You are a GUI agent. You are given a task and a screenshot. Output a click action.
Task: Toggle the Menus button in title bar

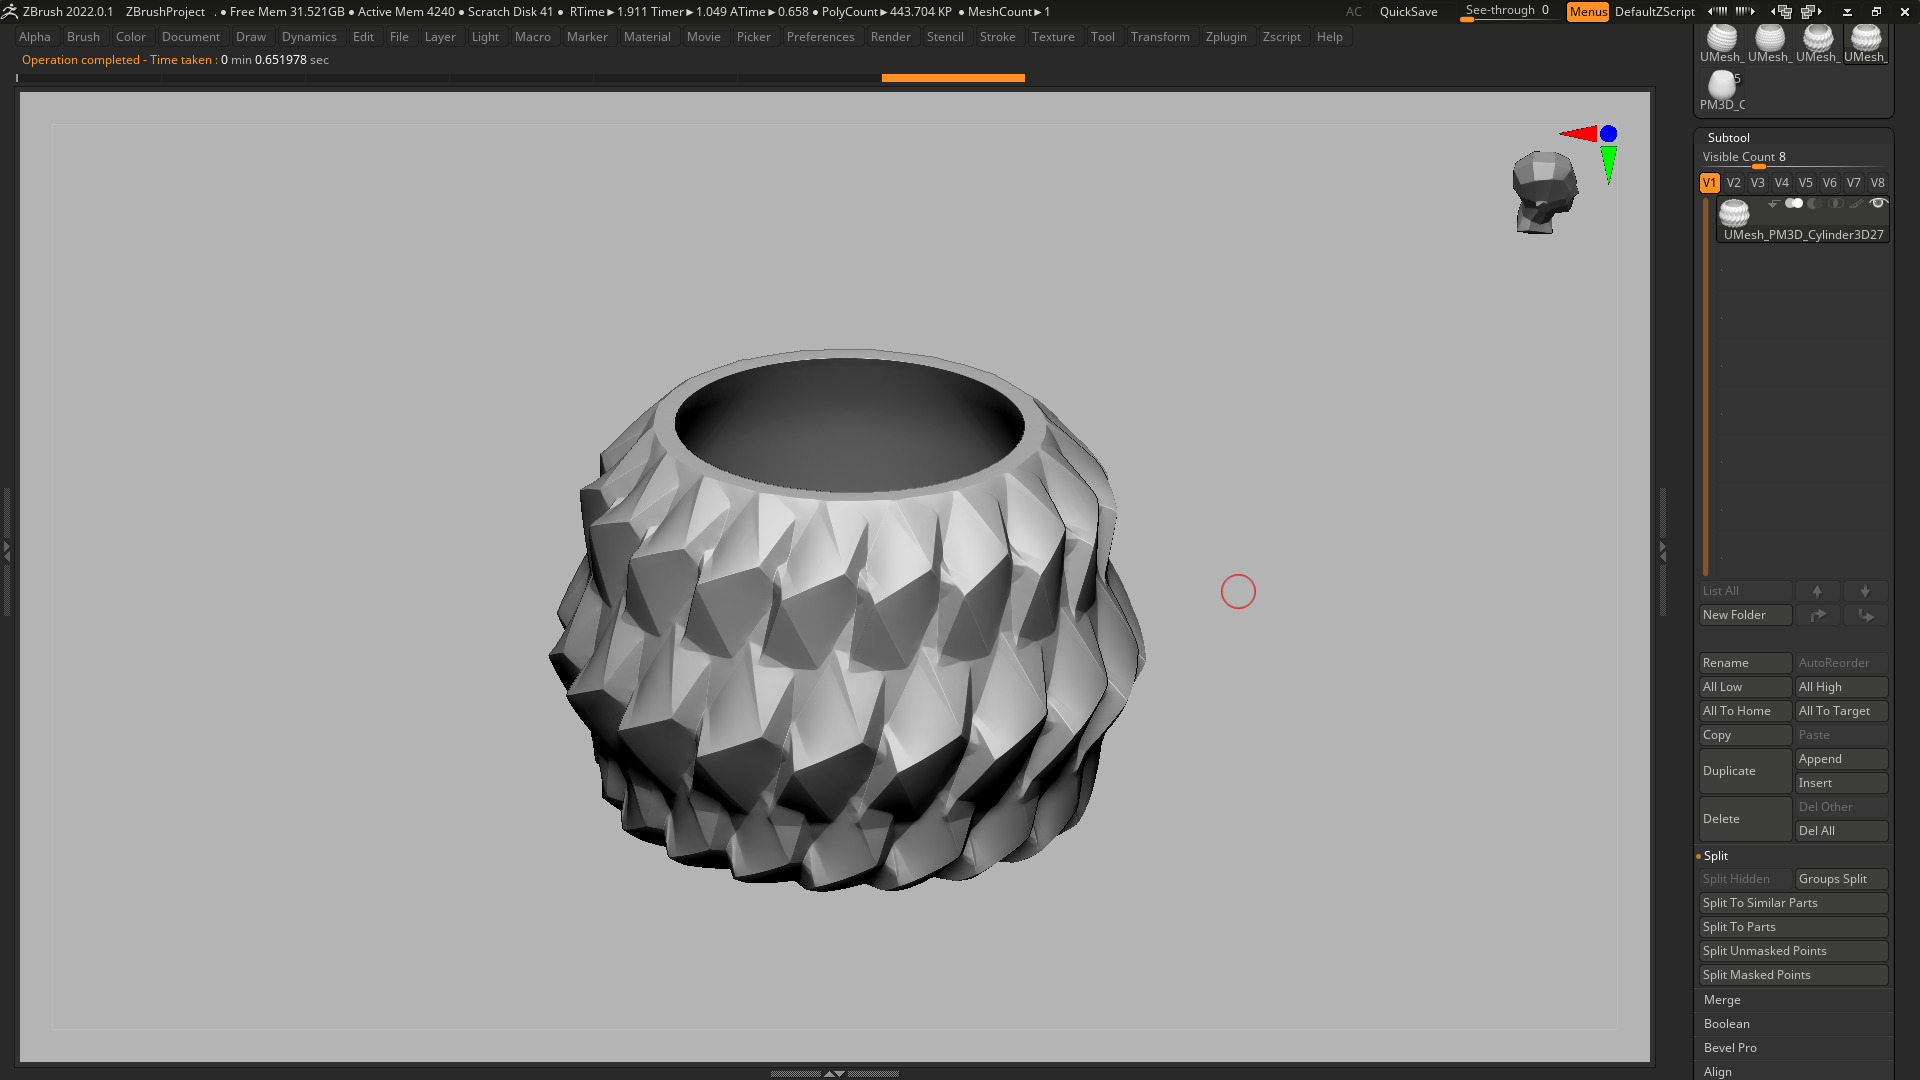1587,11
